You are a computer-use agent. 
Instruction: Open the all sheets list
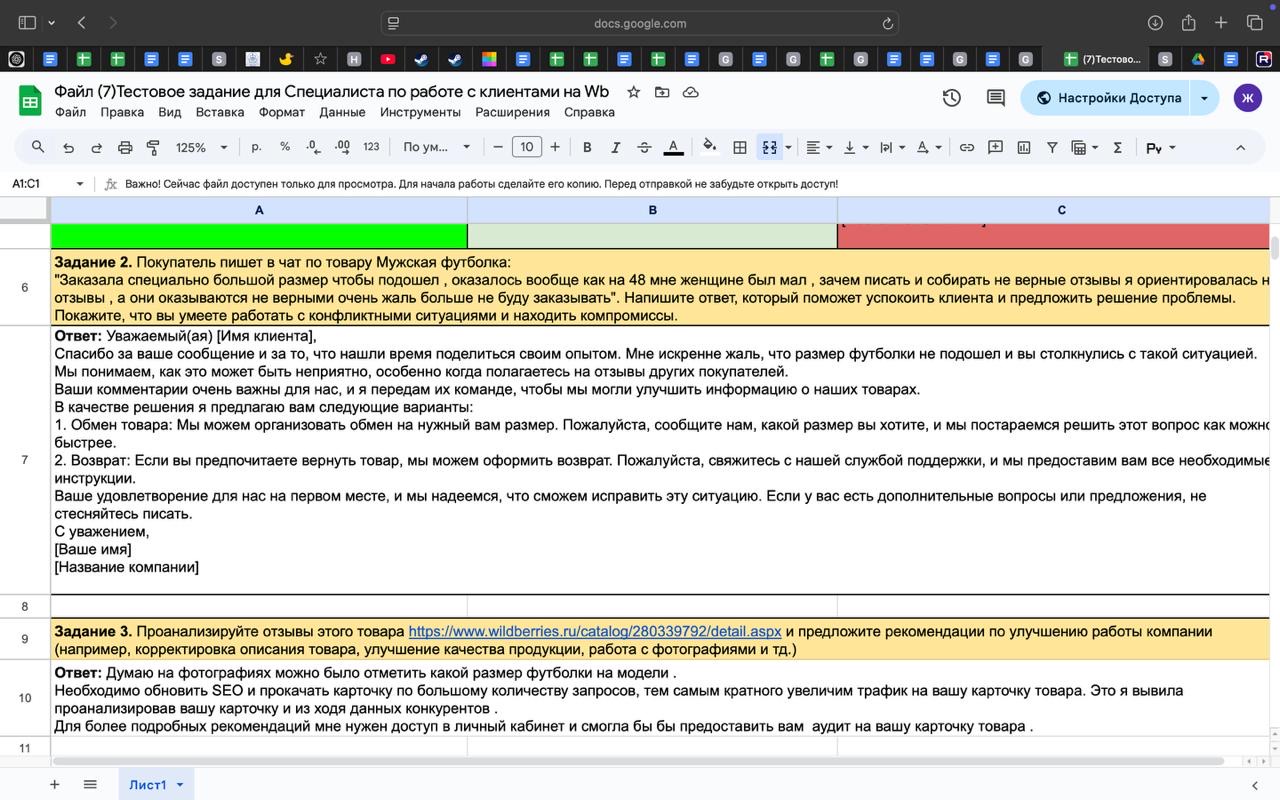90,784
